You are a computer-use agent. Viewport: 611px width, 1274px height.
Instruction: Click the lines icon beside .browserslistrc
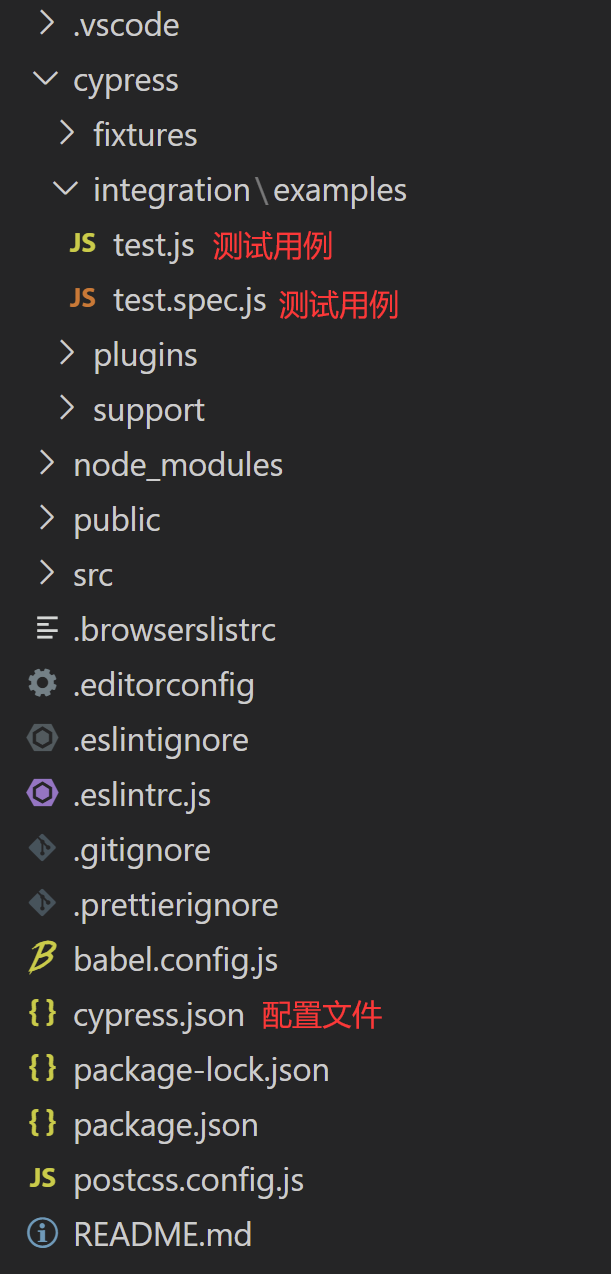pyautogui.click(x=45, y=628)
